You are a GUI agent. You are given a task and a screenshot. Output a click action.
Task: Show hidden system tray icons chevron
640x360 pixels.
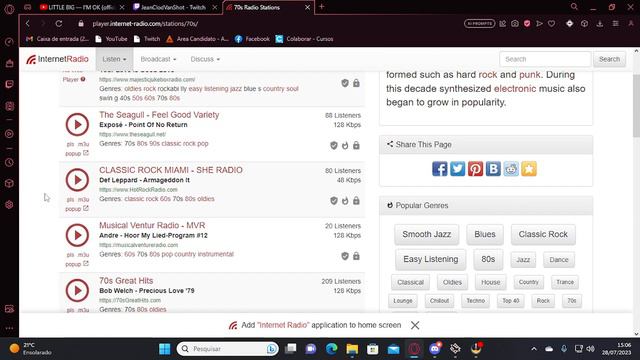[534, 349]
